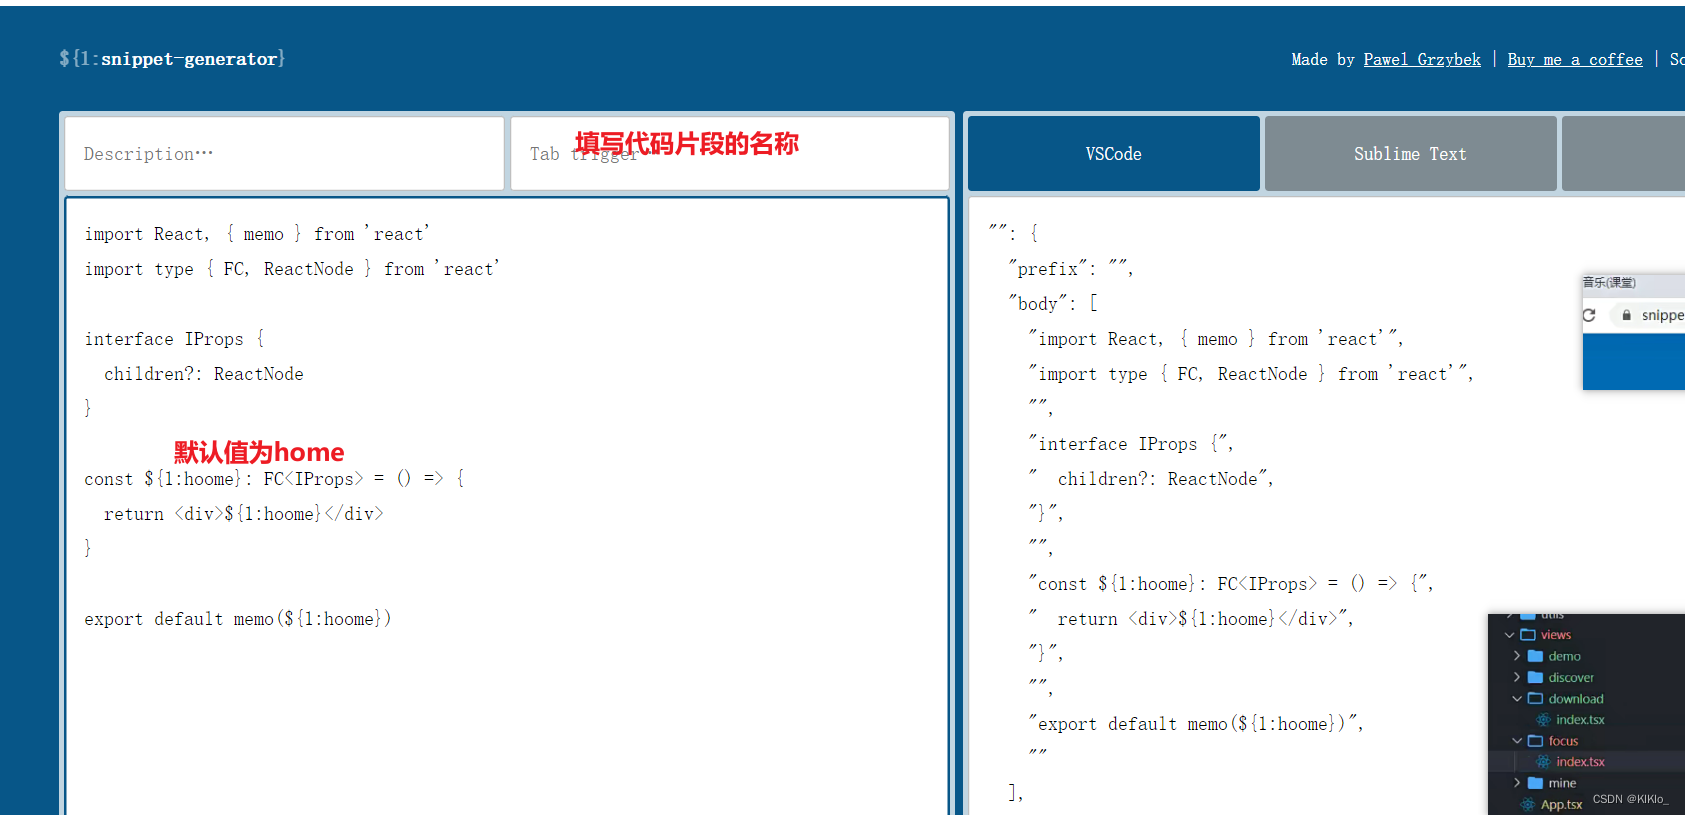1685x815 pixels.
Task: Collapse the focus folder chevron
Action: click(x=1517, y=741)
